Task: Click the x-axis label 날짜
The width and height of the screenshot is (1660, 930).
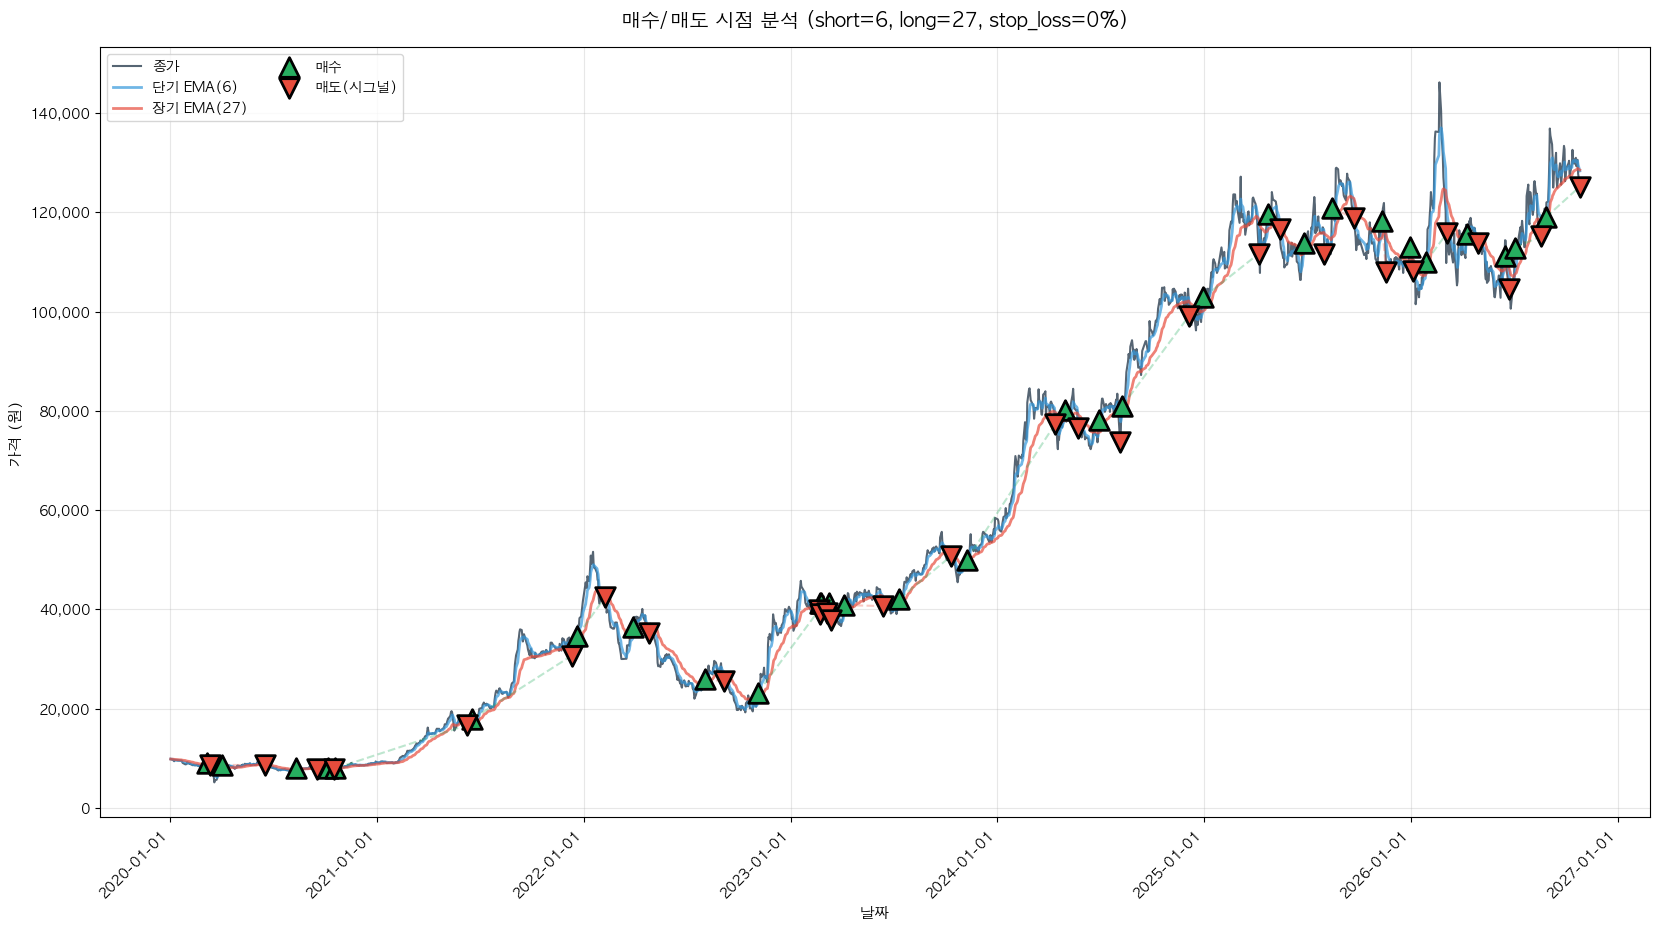Action: [x=874, y=912]
